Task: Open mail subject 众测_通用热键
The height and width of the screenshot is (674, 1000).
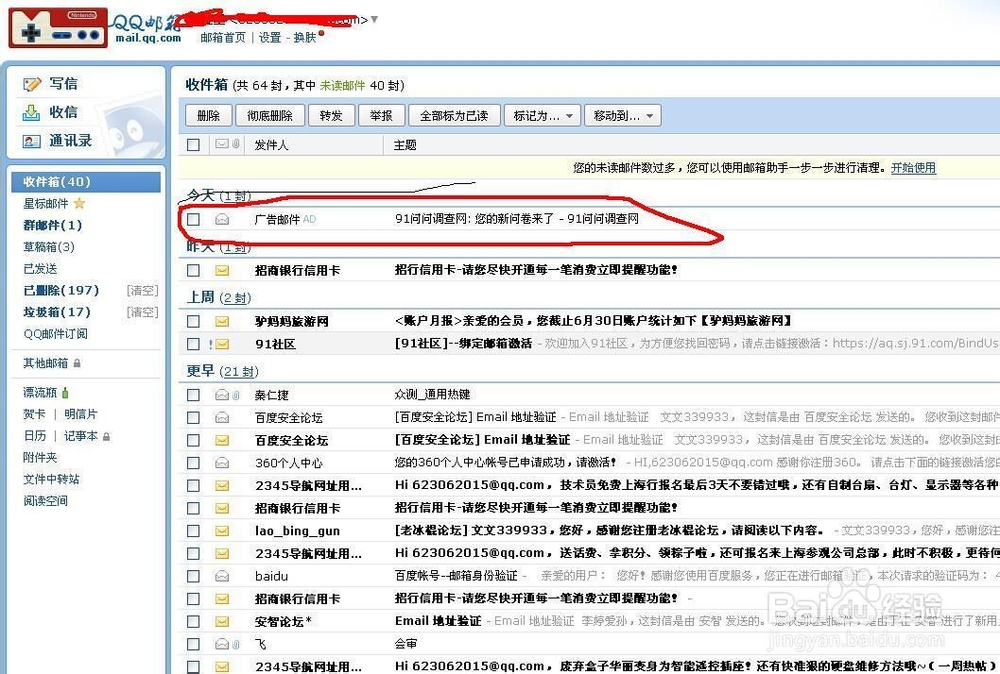Action: [432, 395]
